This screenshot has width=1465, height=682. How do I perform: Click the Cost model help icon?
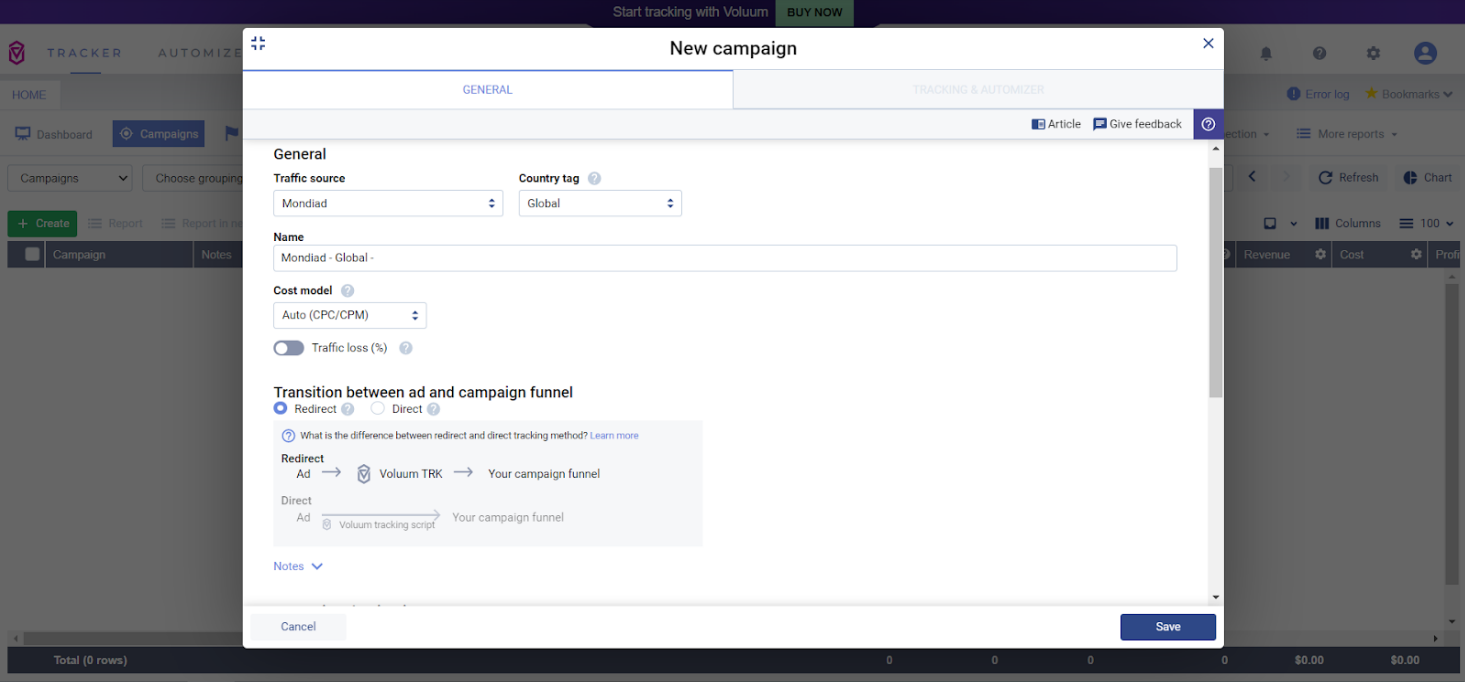click(347, 291)
